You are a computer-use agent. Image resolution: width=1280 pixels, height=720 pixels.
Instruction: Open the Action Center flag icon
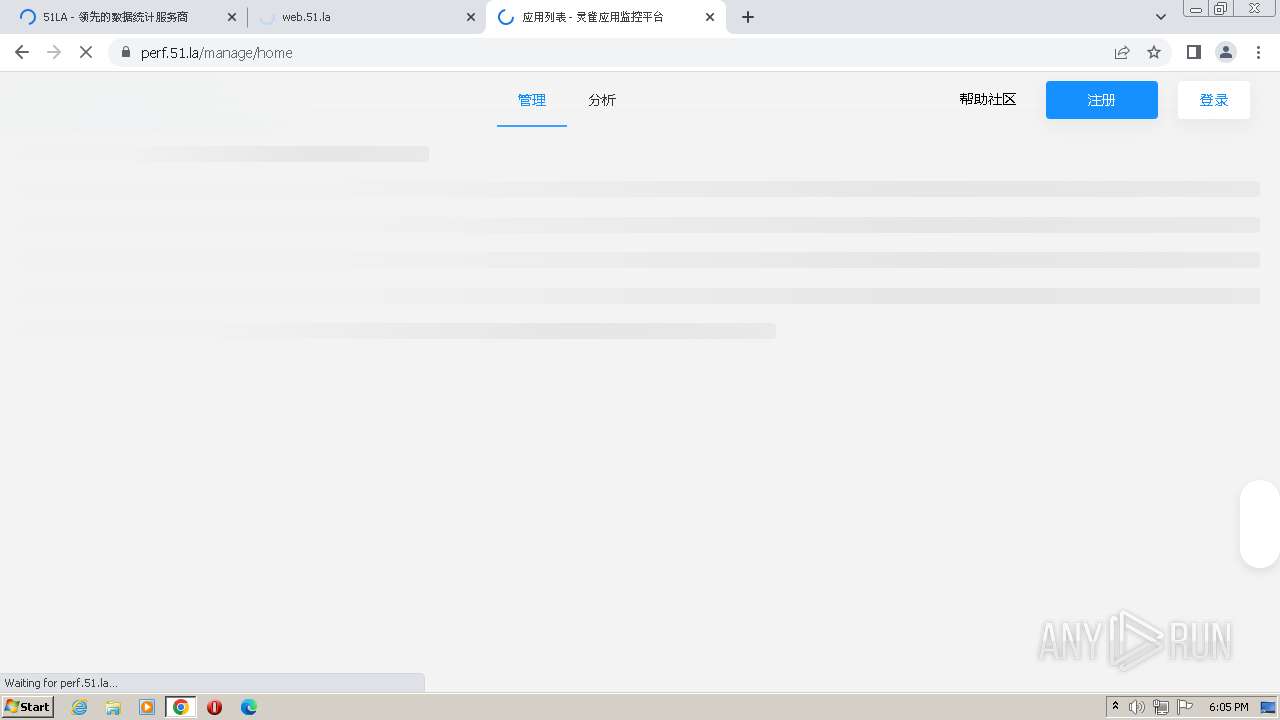[1185, 707]
